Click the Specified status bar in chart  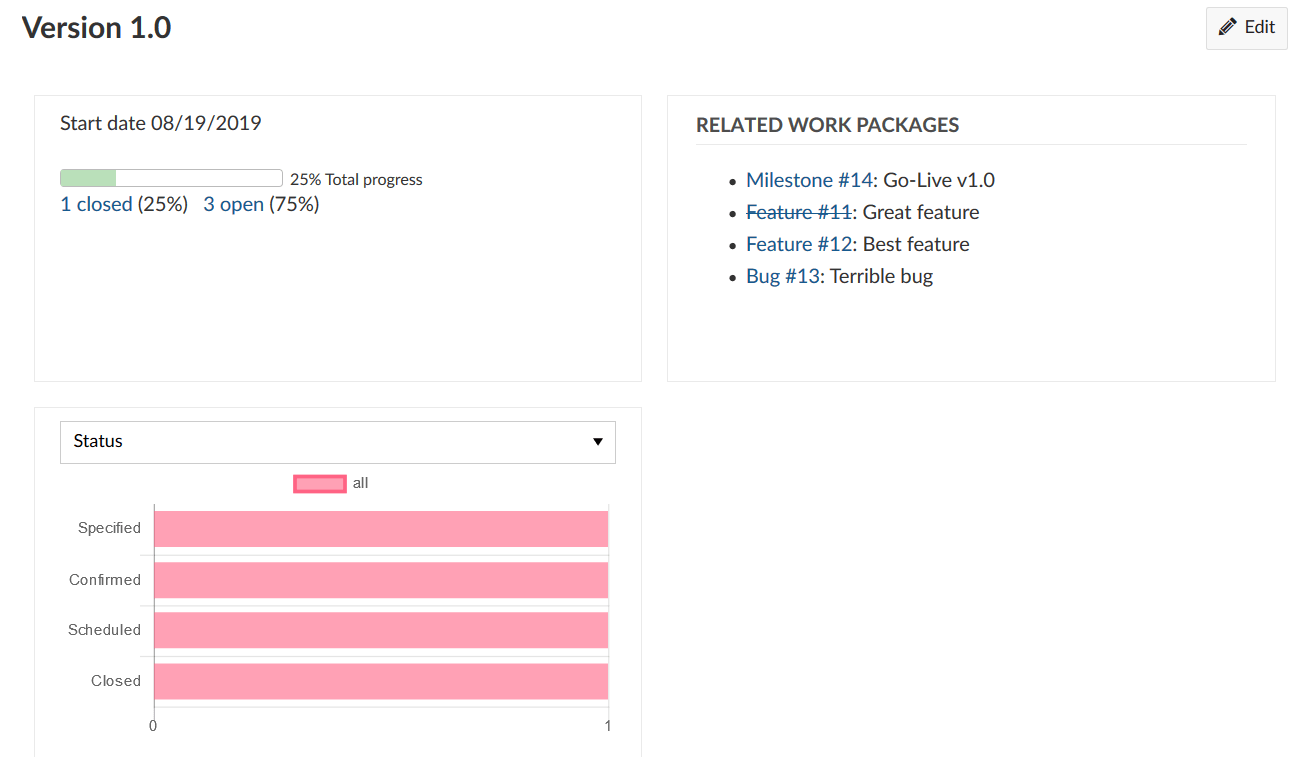click(380, 529)
